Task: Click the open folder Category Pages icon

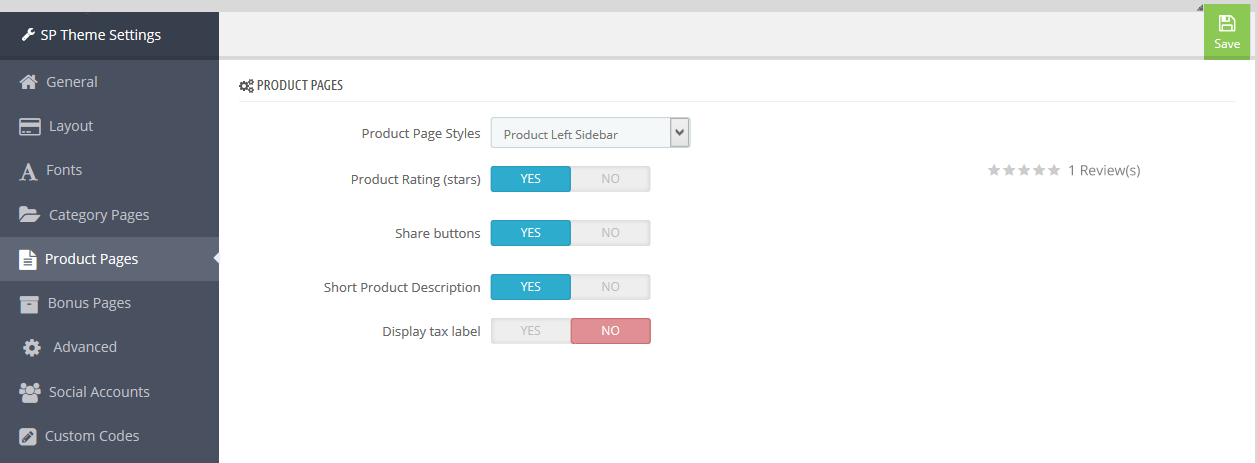Action: 30,215
